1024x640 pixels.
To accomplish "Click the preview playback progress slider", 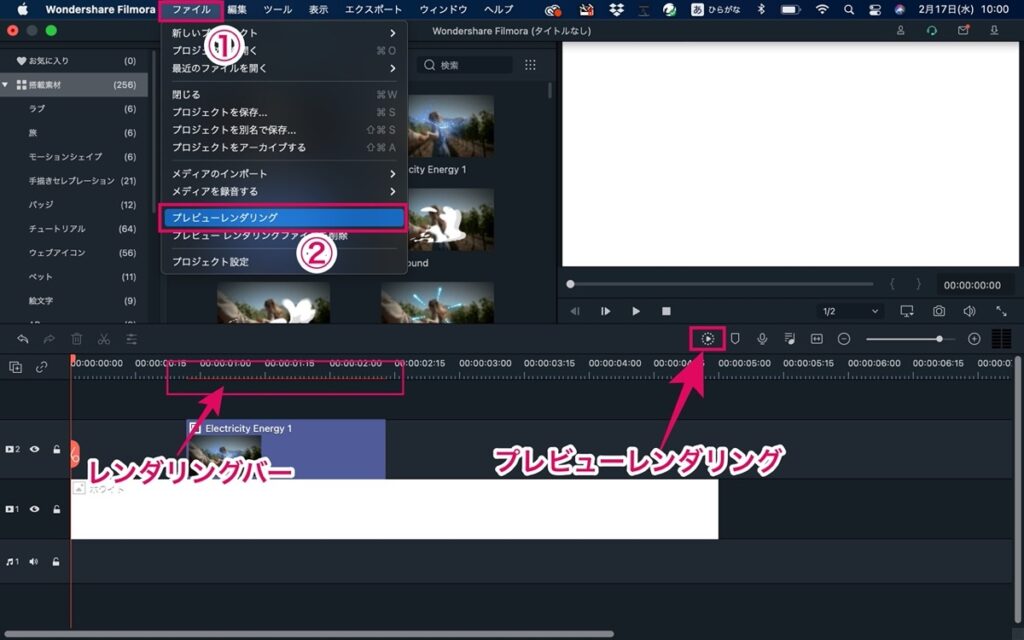I will click(x=720, y=284).
